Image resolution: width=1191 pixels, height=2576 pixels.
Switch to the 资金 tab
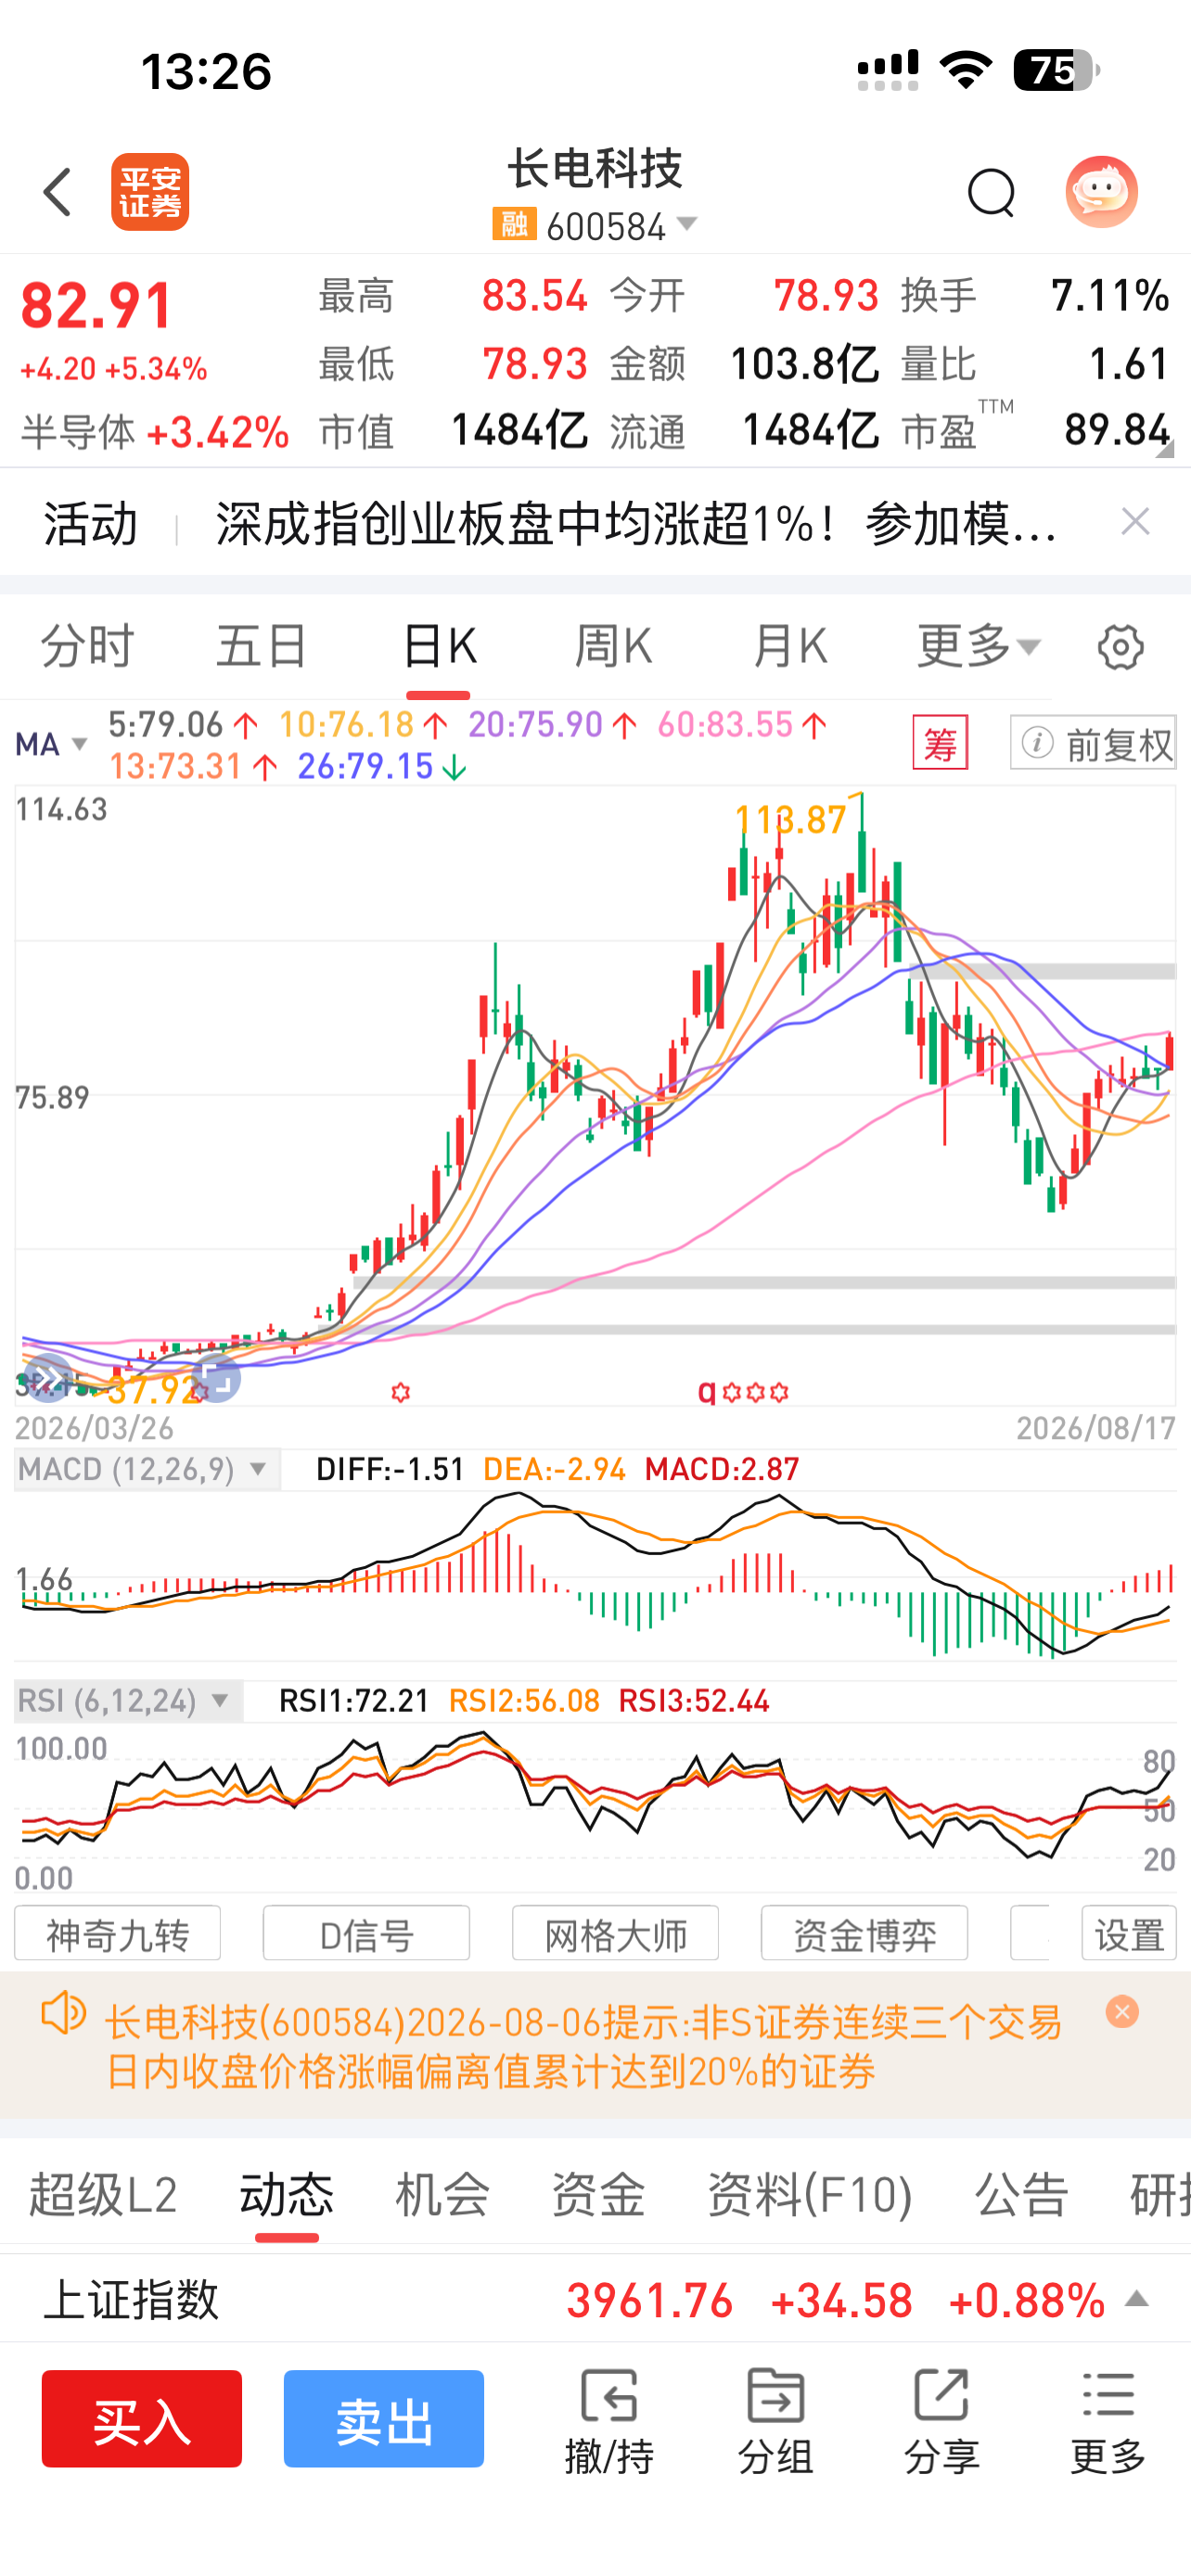(x=598, y=2195)
